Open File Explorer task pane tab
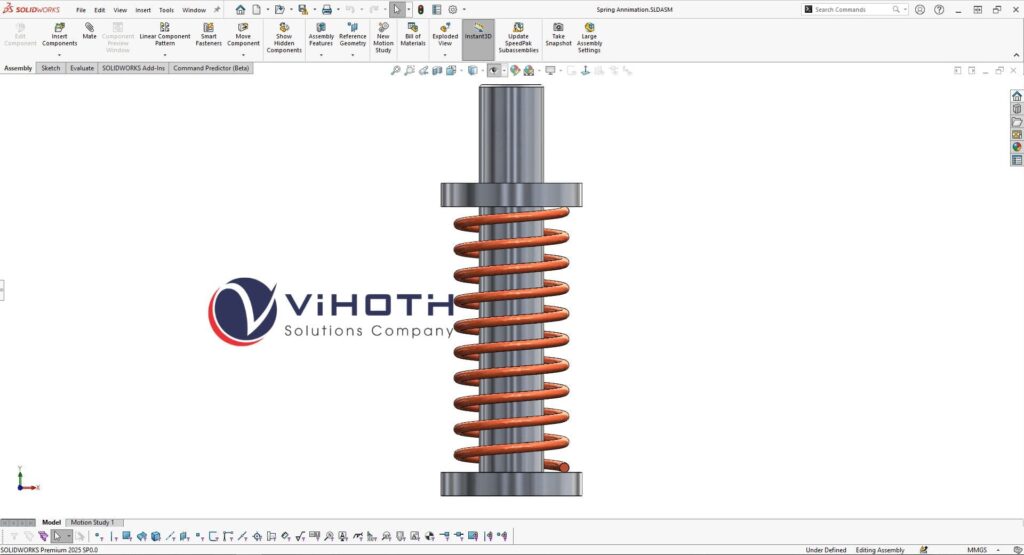This screenshot has width=1024, height=555. (1017, 122)
